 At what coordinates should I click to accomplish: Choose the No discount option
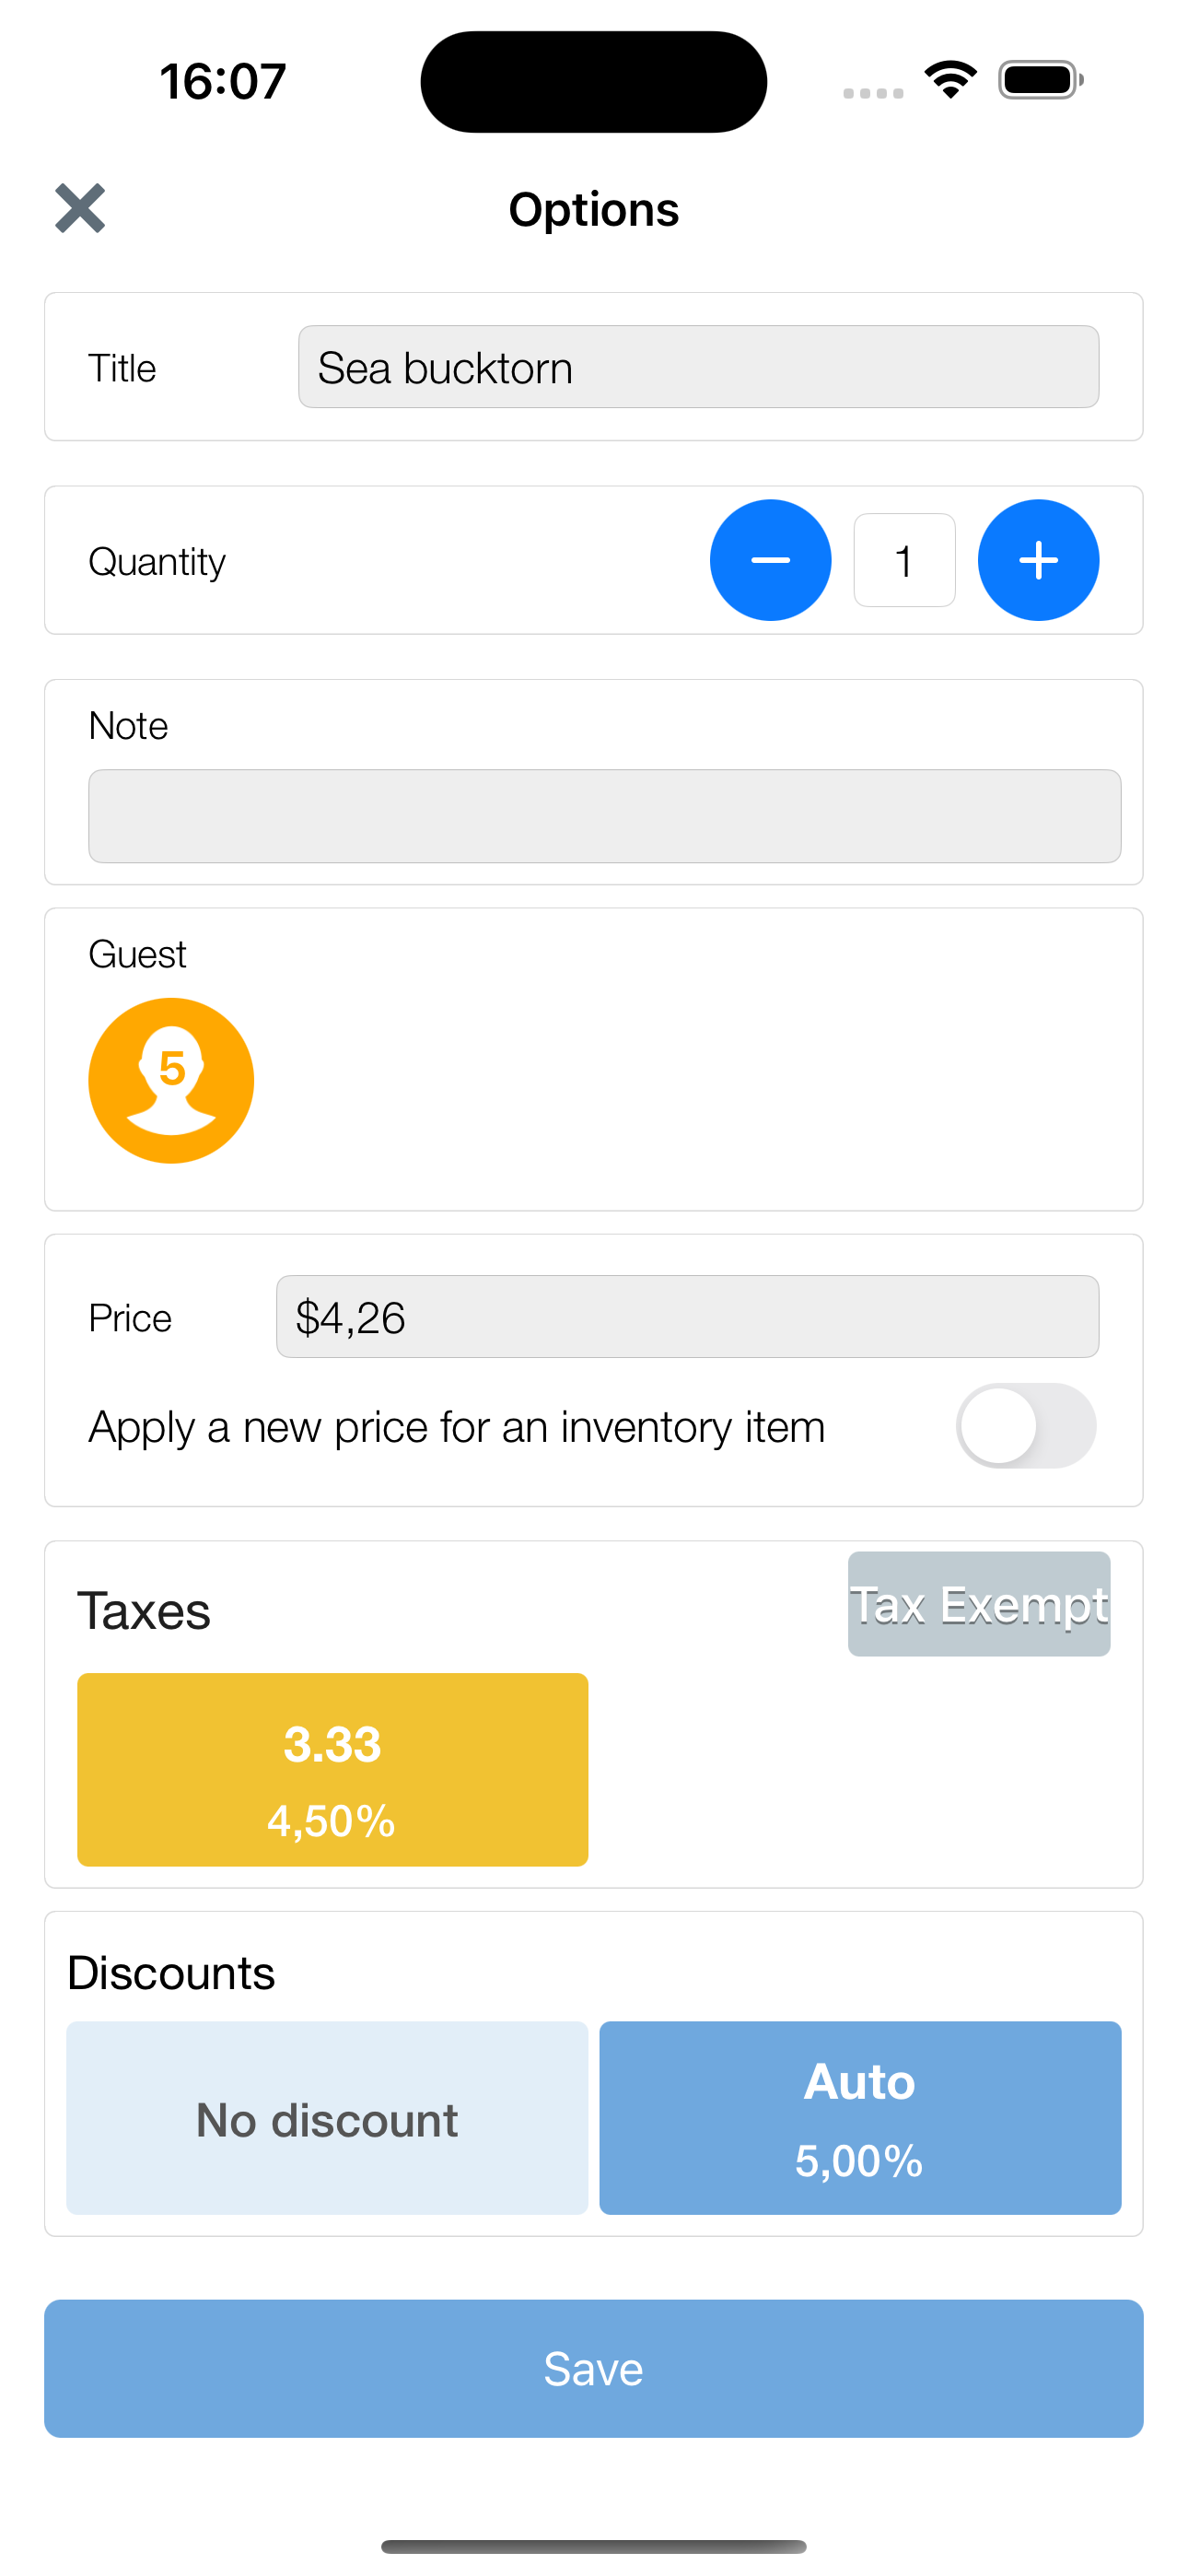pos(327,2118)
